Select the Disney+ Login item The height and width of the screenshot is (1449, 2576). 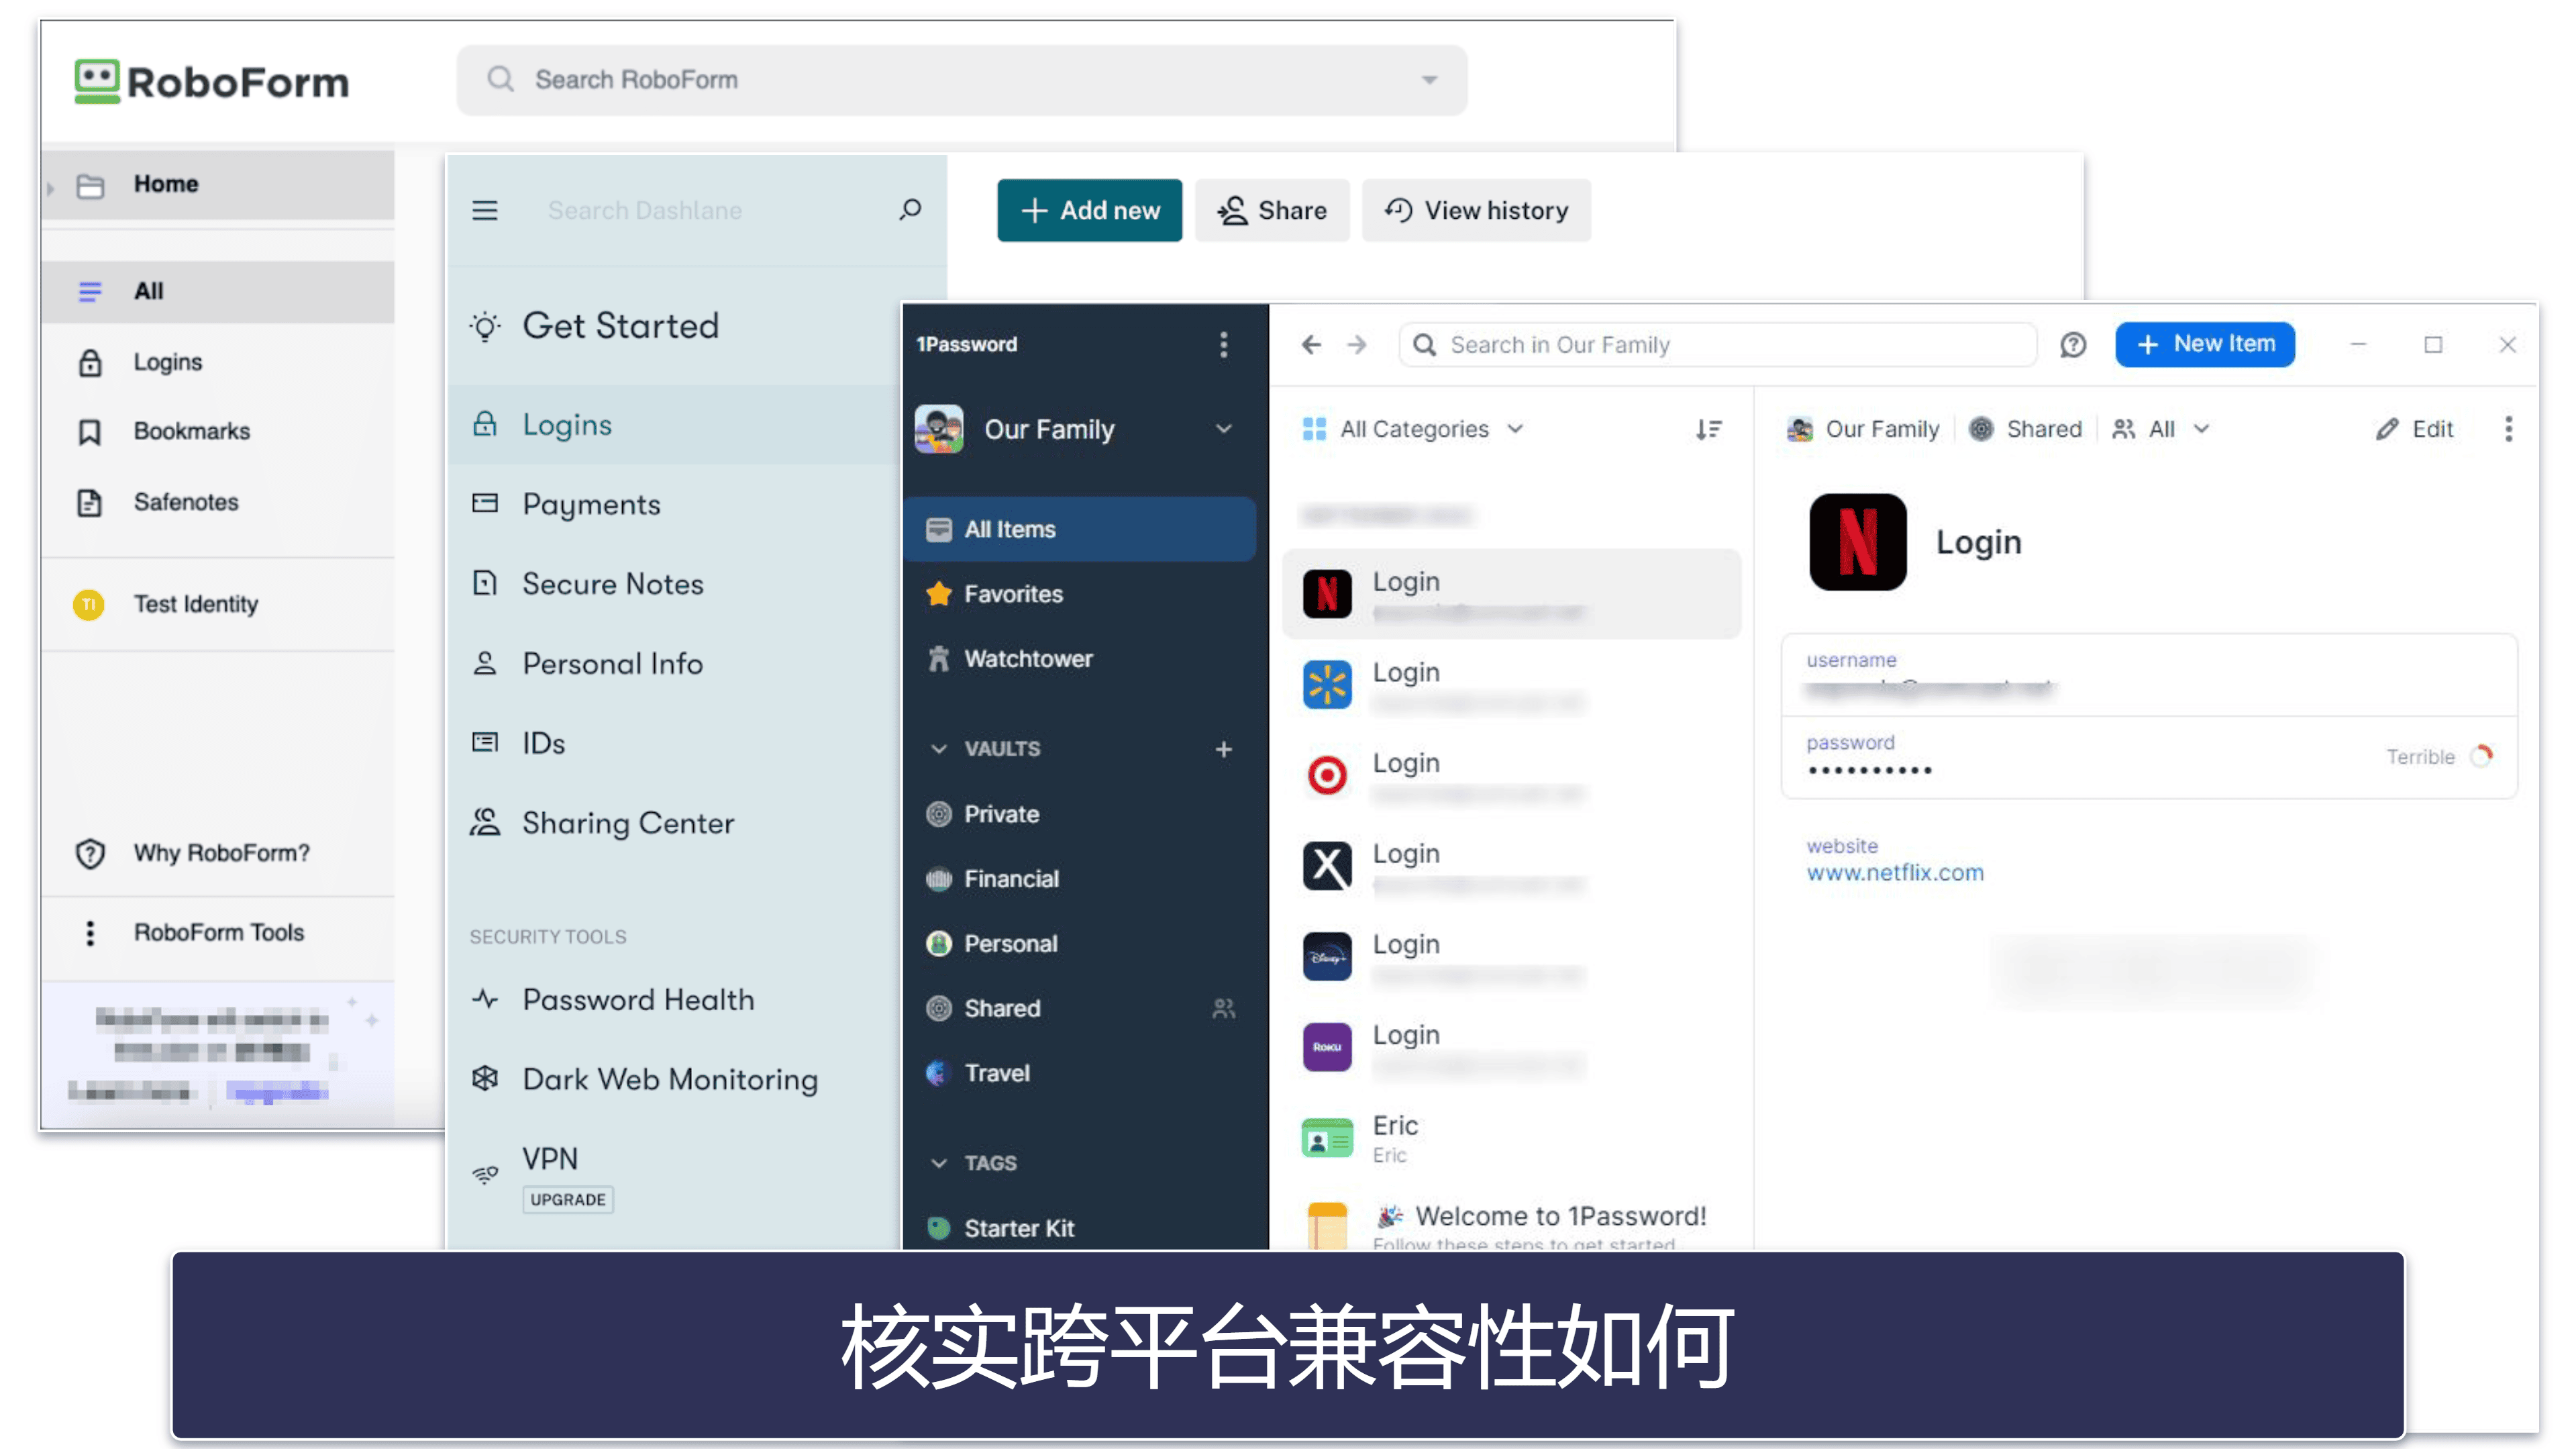[1511, 956]
